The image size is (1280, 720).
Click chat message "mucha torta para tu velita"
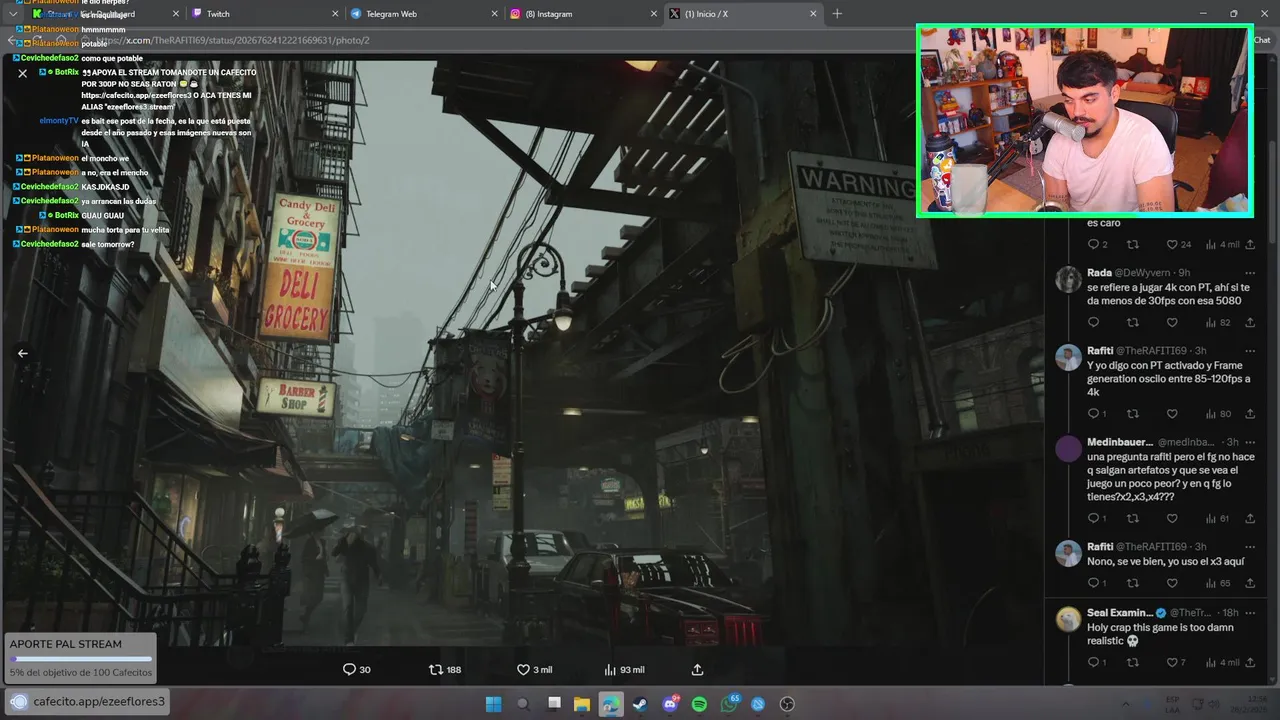[x=125, y=230]
